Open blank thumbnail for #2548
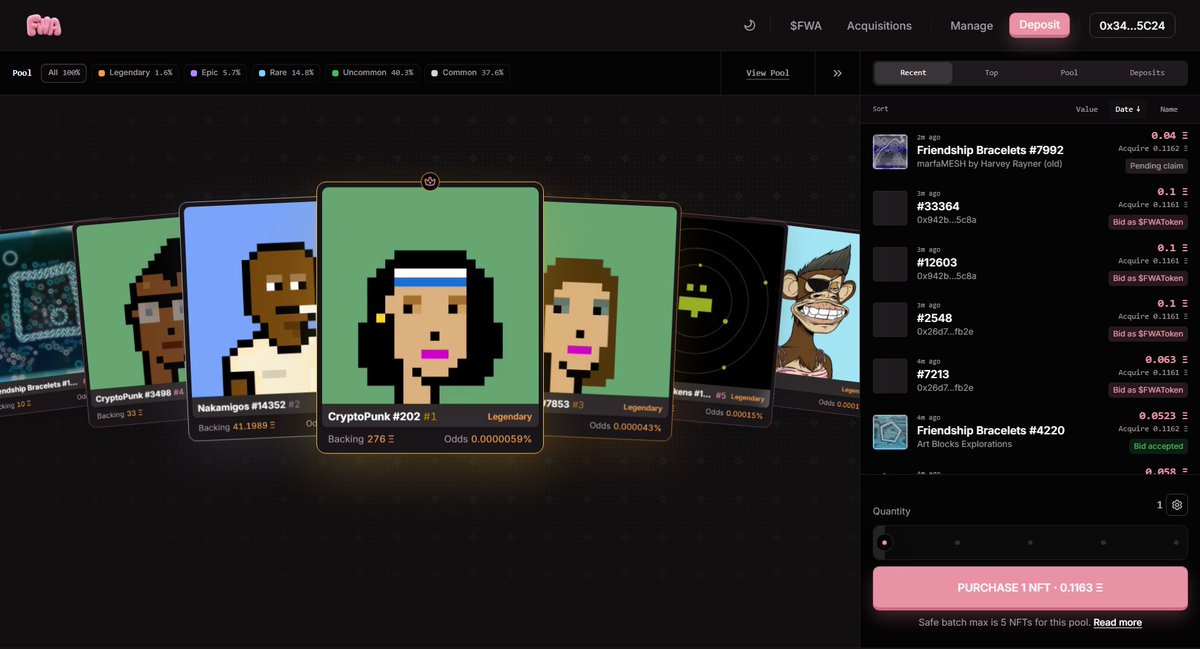The height and width of the screenshot is (649, 1200). click(x=890, y=320)
